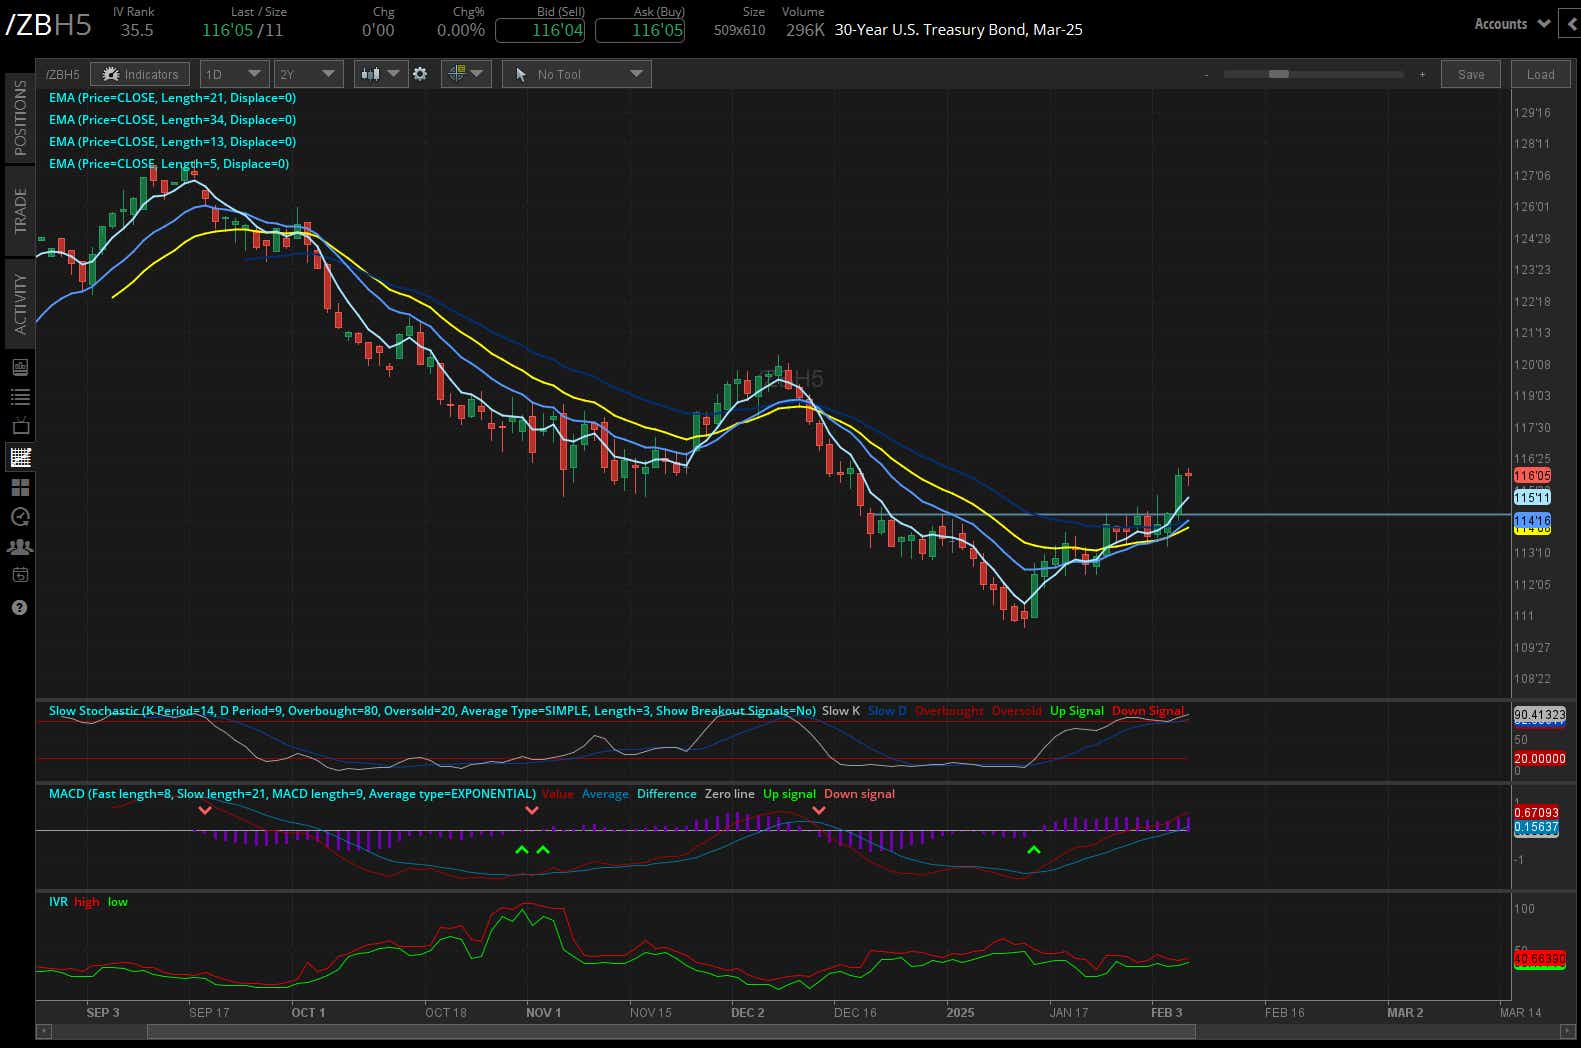This screenshot has width=1581, height=1048.
Task: Open the calendar icon in sidebar
Action: 20,575
